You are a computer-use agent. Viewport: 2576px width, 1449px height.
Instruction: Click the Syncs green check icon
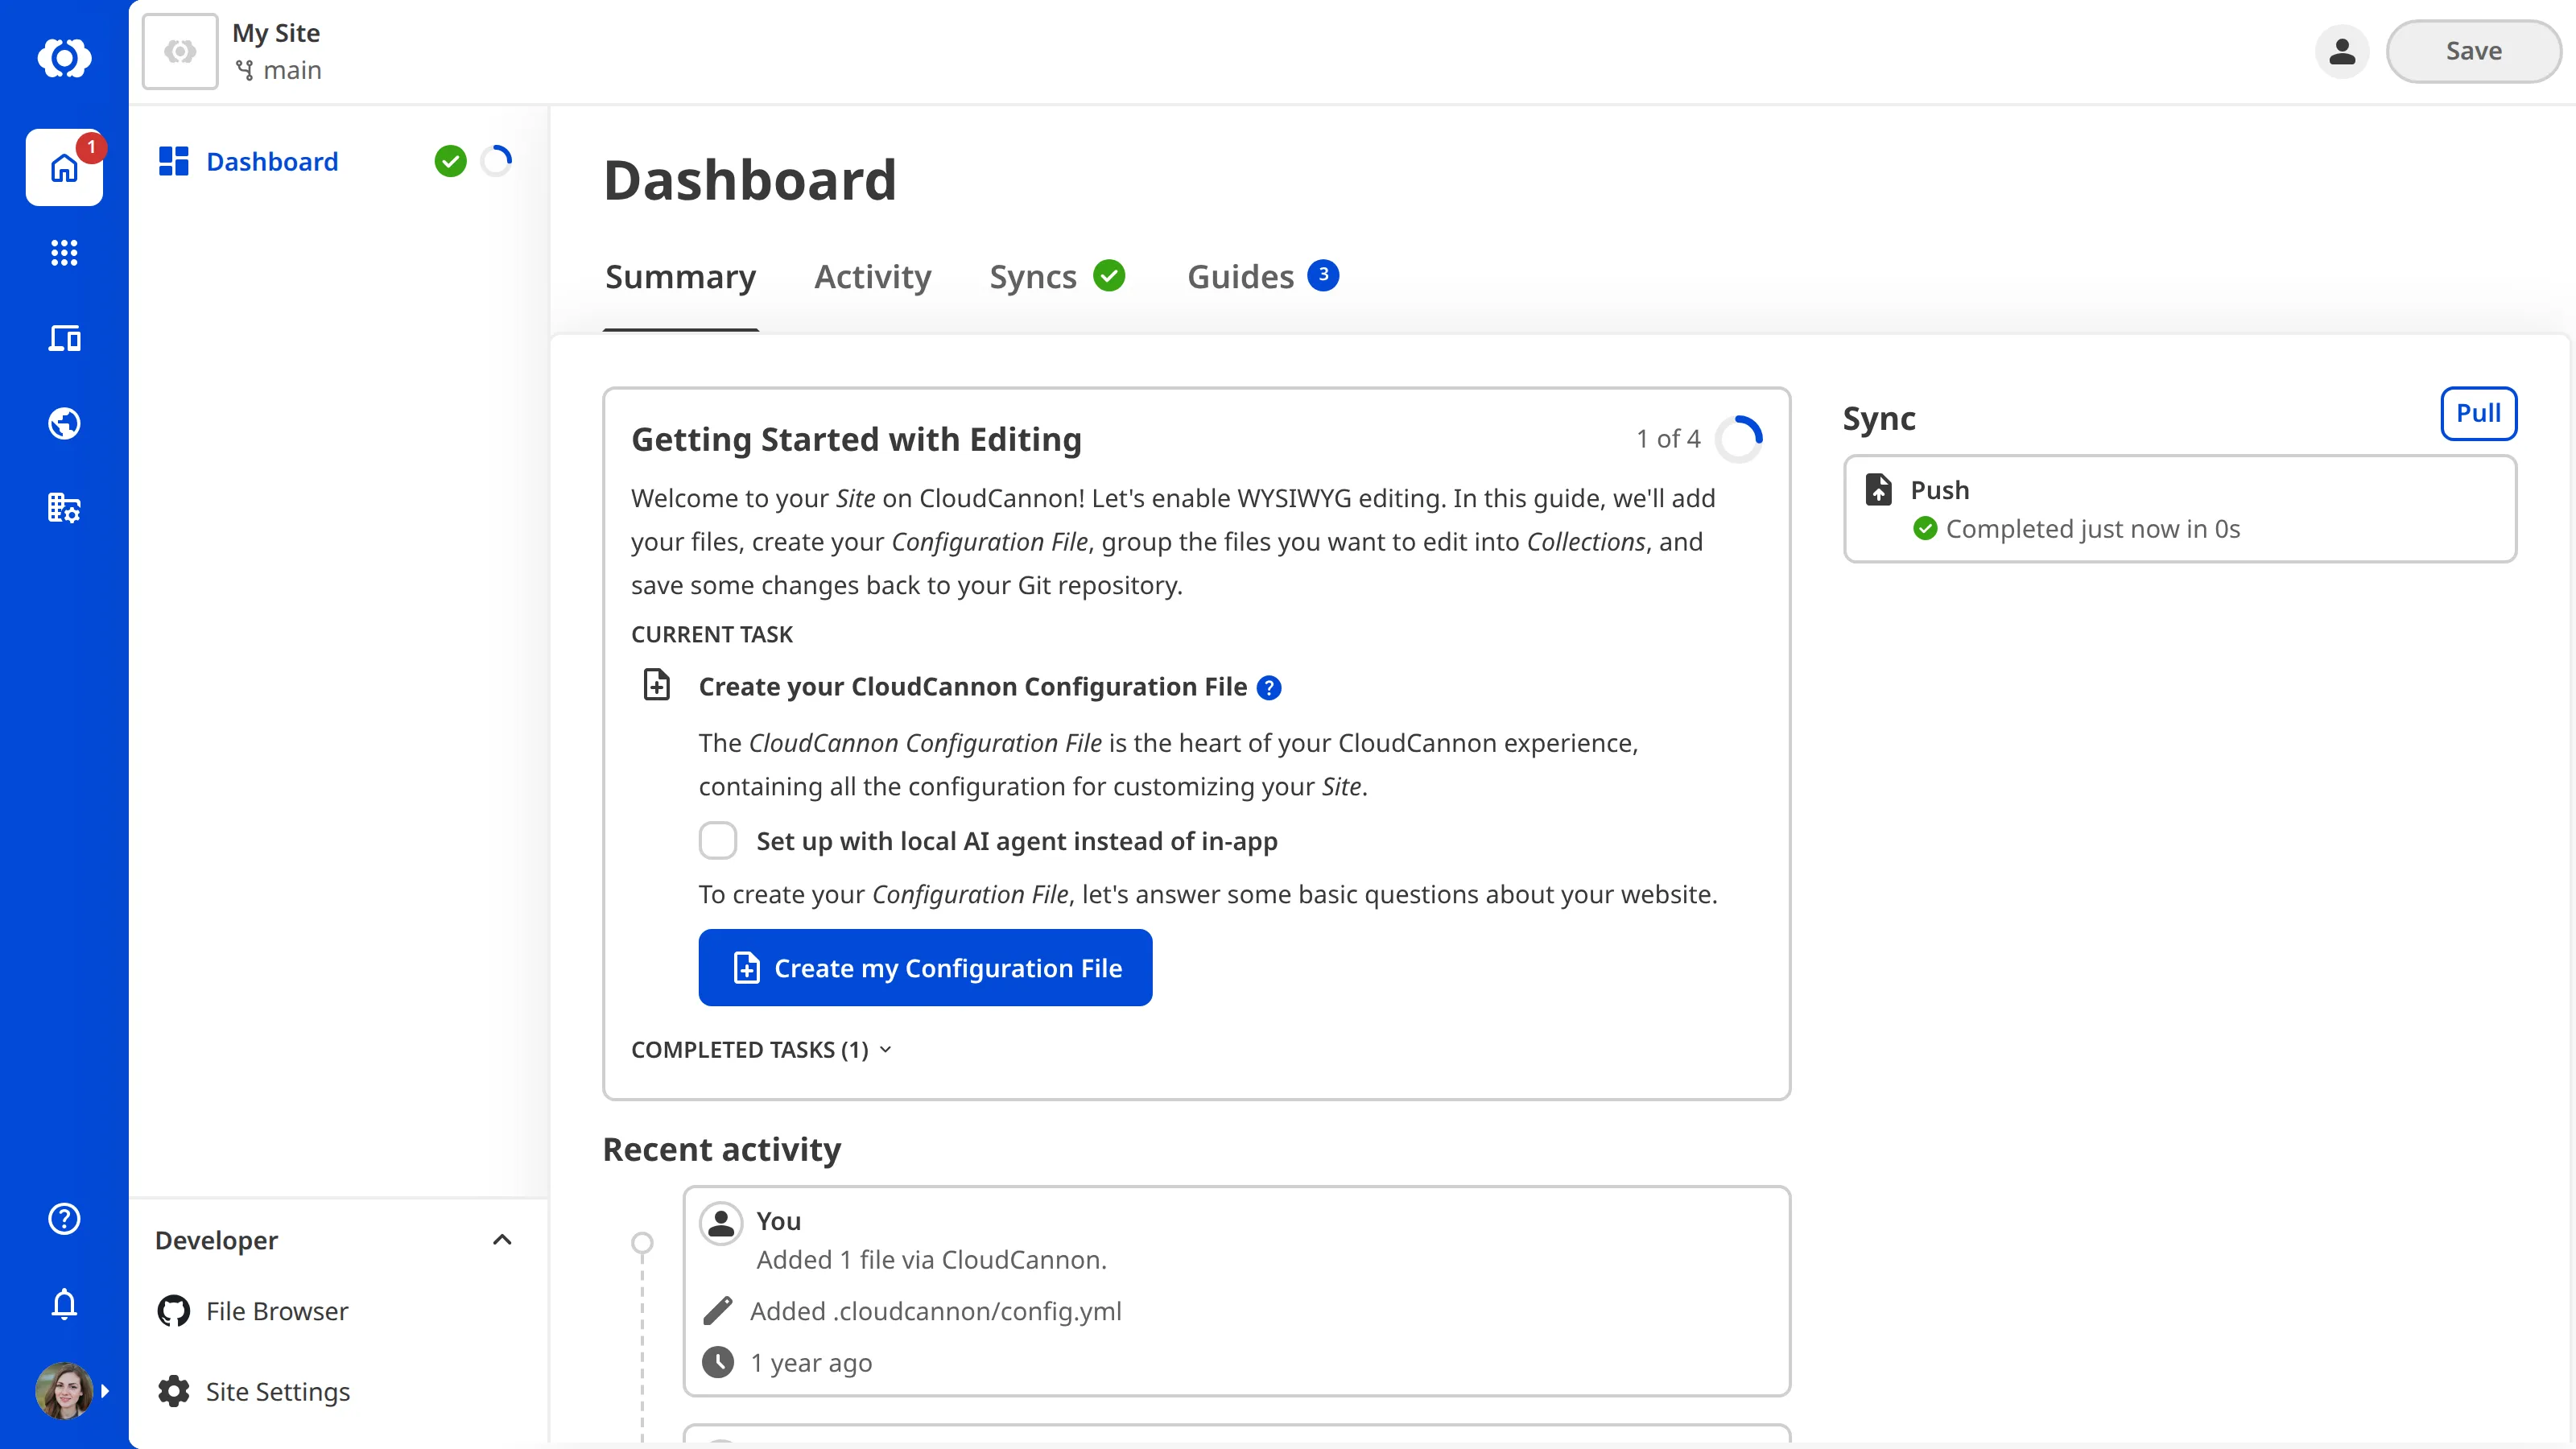(1109, 275)
